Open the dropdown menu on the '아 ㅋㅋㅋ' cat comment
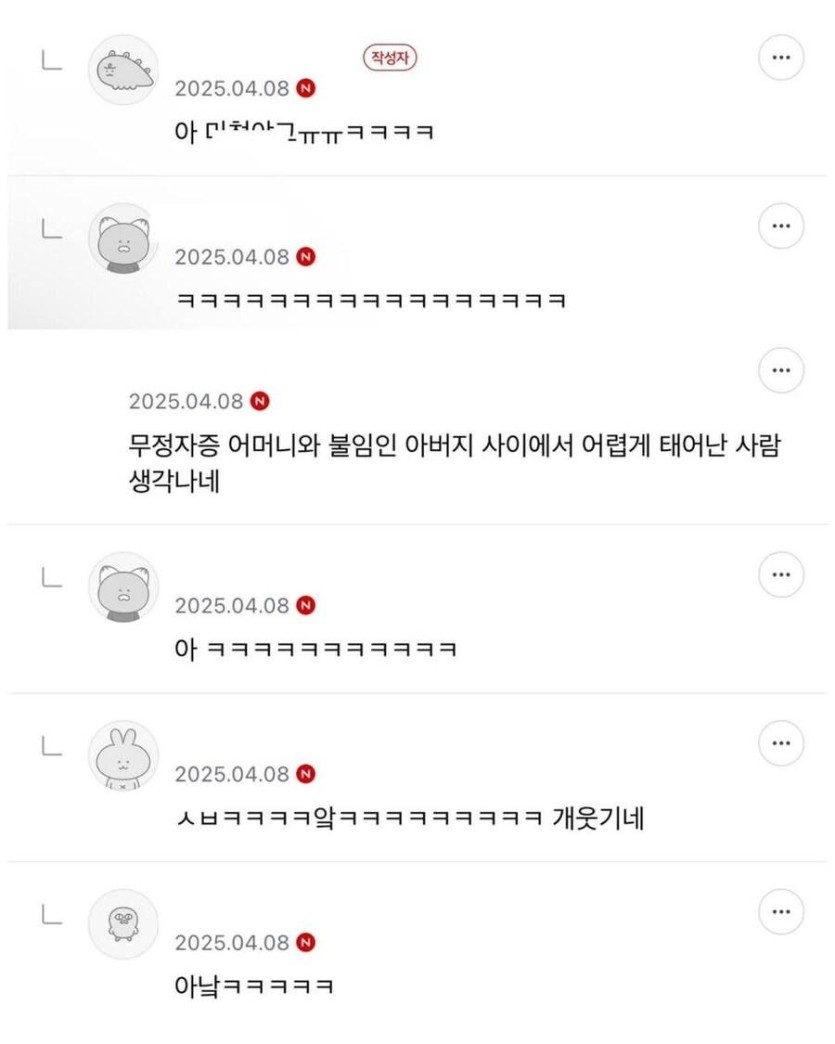835x1044 pixels. (x=781, y=574)
